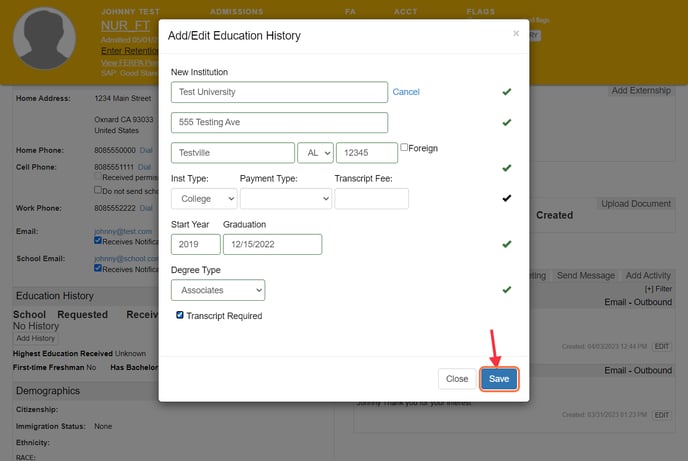Image resolution: width=688 pixels, height=461 pixels.
Task: Click the black checkmark beside Transcript Fee
Action: pyautogui.click(x=507, y=198)
